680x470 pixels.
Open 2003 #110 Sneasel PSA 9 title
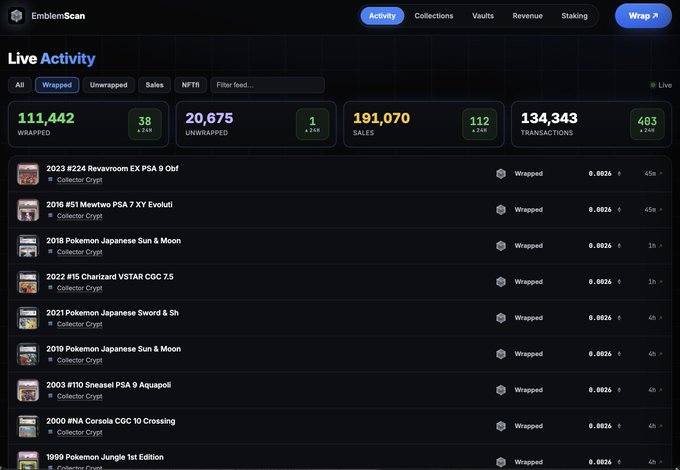(108, 385)
